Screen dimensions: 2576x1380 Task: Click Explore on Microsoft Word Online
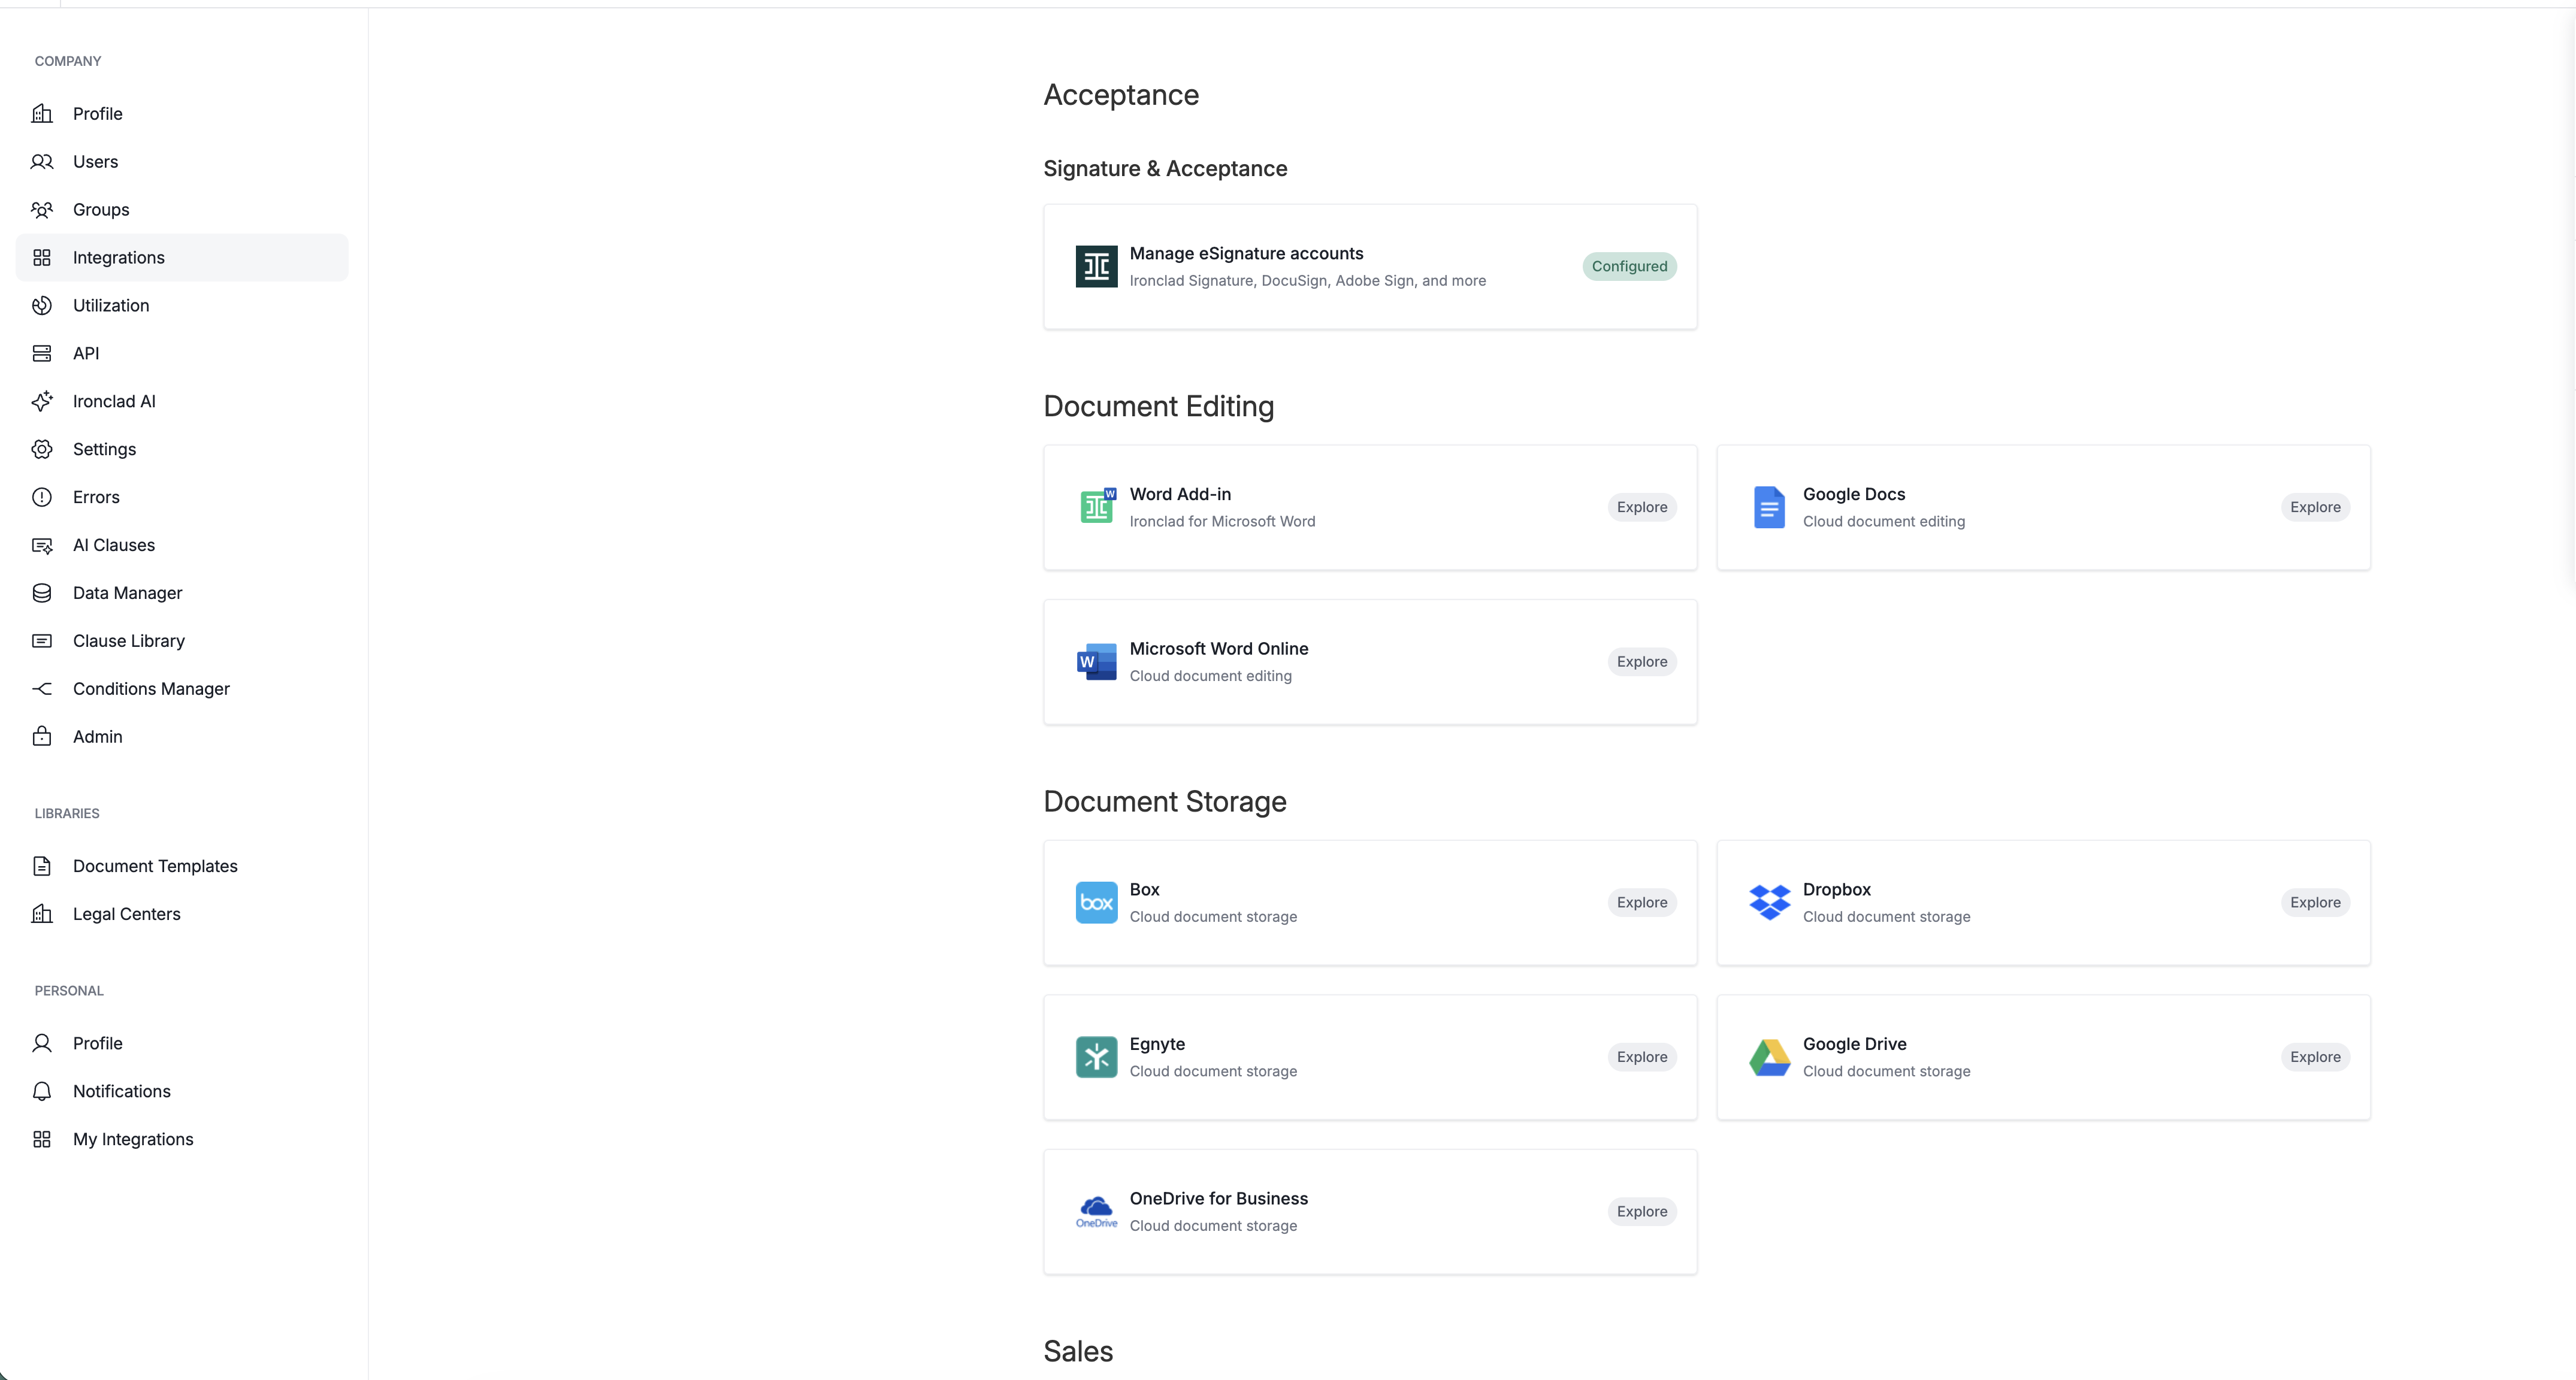click(x=1642, y=662)
